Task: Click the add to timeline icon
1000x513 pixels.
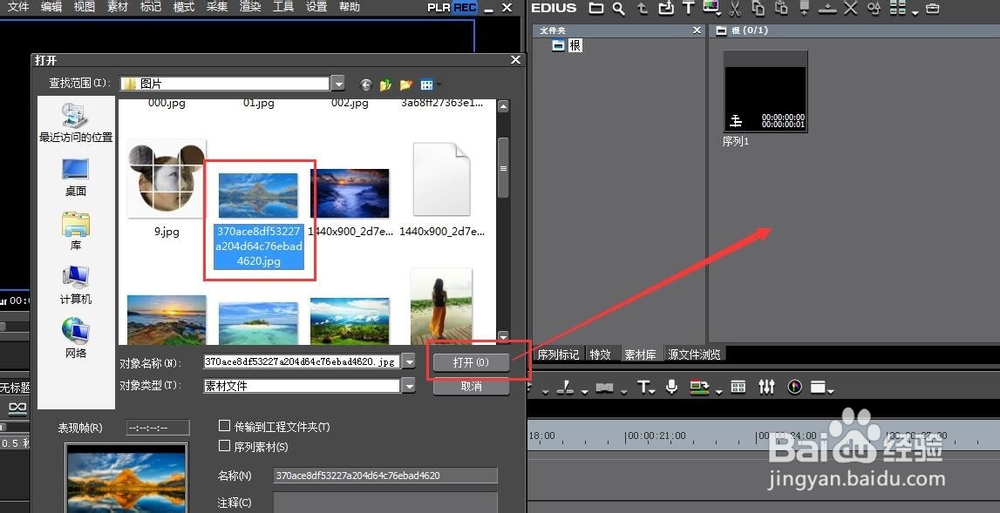Action: (x=827, y=8)
